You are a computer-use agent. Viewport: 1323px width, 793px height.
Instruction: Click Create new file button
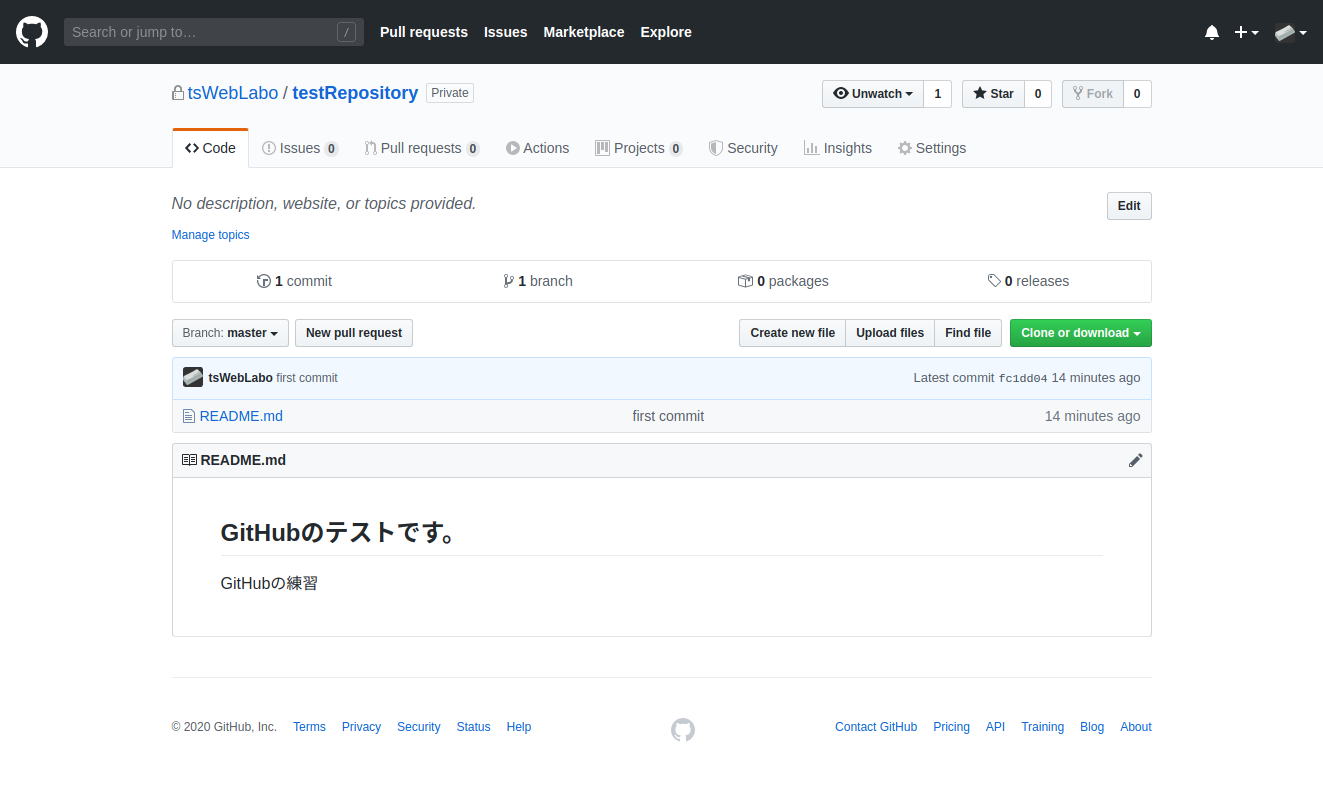(792, 333)
